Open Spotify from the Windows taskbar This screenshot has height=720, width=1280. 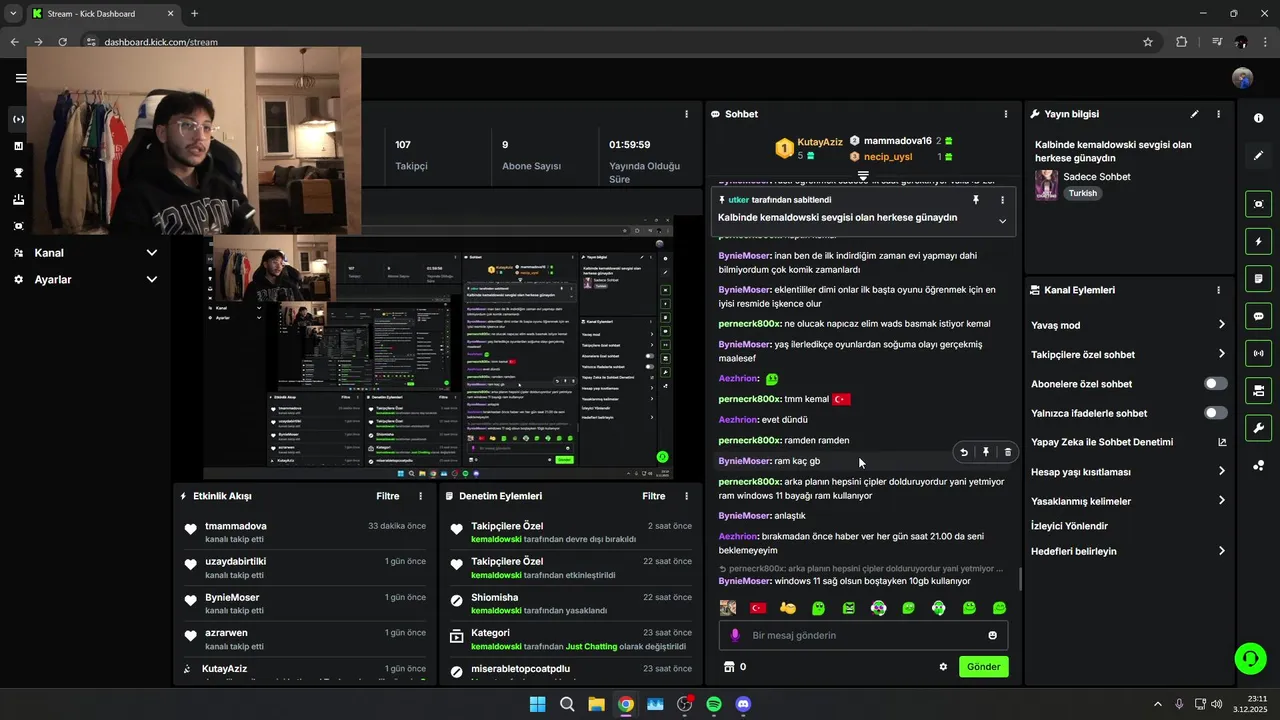(714, 704)
